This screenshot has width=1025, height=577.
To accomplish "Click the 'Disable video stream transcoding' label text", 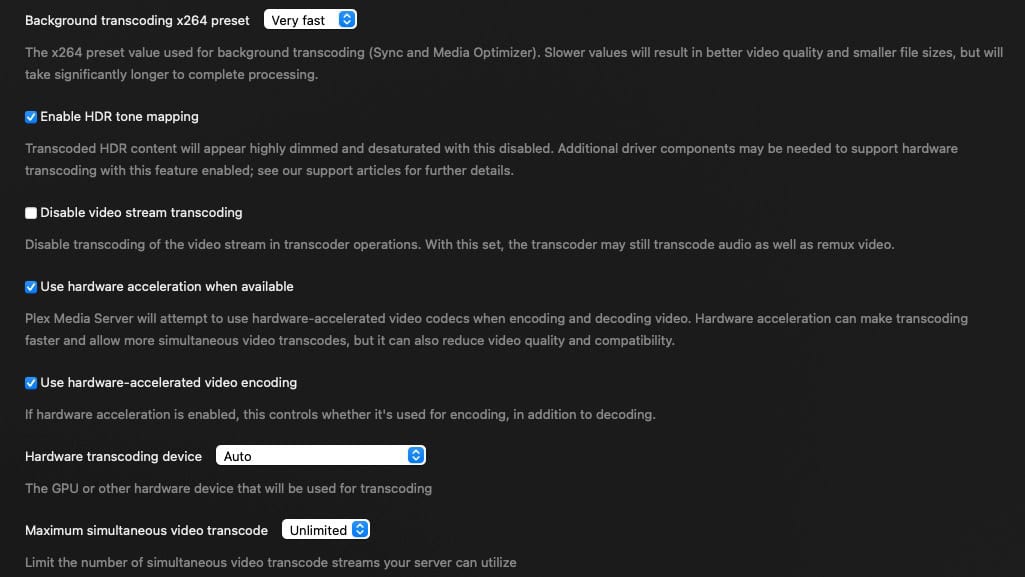I will (141, 212).
